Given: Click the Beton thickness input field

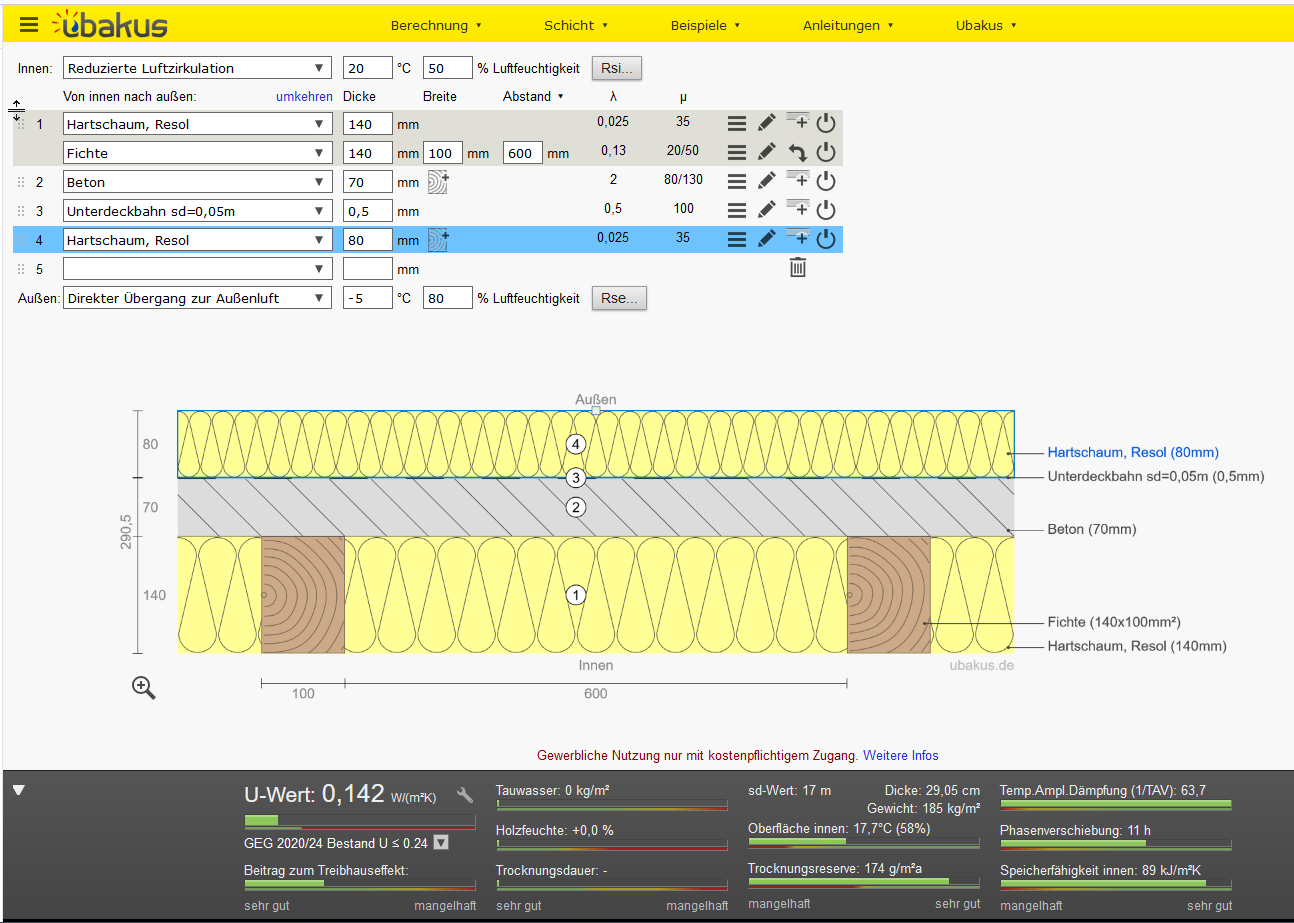Looking at the screenshot, I should (x=367, y=182).
